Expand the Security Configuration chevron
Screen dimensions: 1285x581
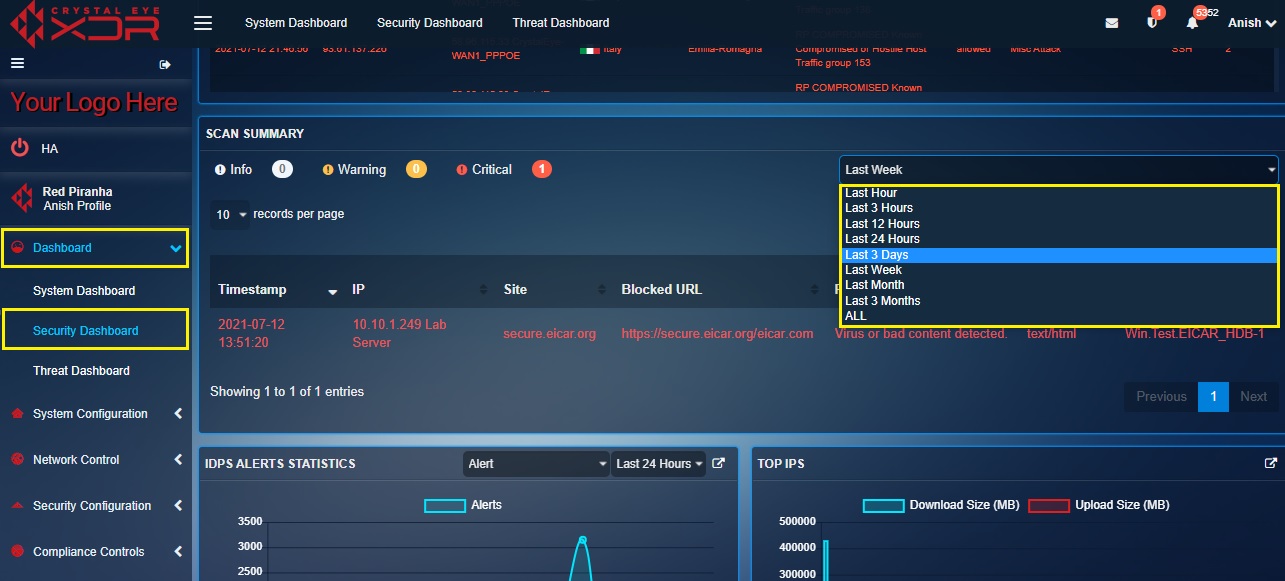click(x=178, y=506)
